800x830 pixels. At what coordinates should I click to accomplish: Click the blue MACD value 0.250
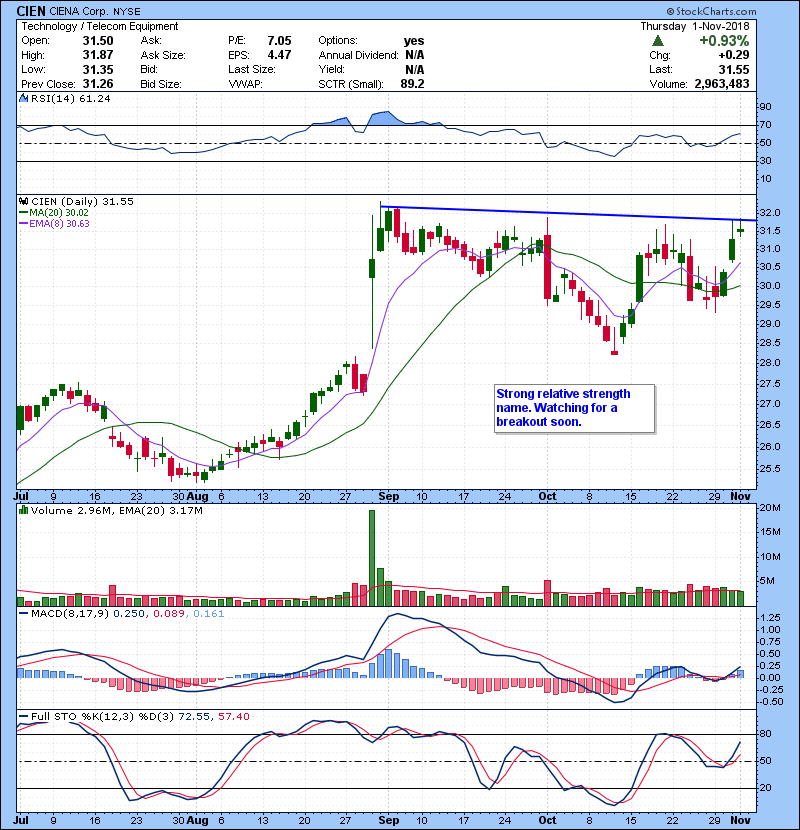click(129, 614)
